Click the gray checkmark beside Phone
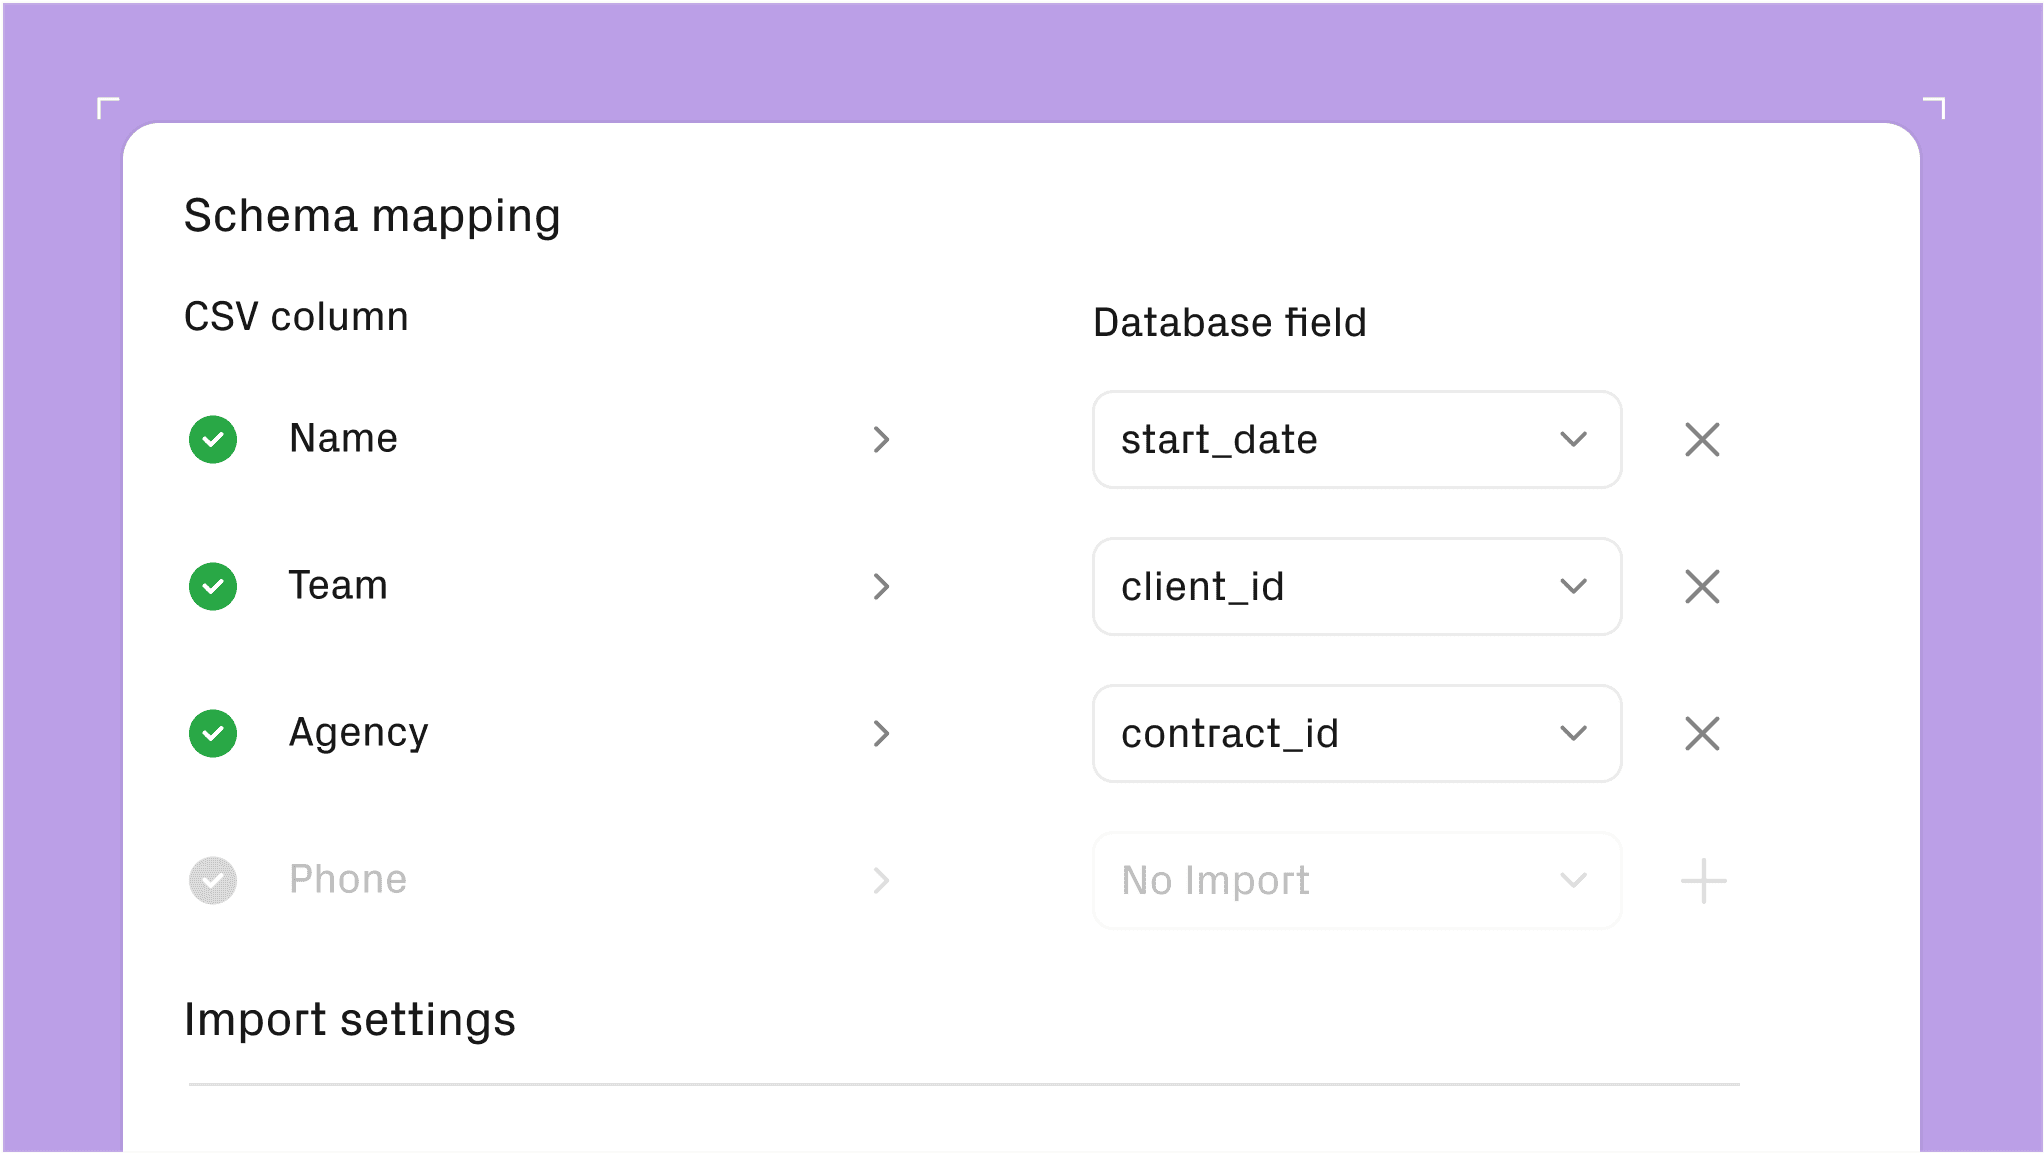The width and height of the screenshot is (2044, 1153). click(212, 880)
